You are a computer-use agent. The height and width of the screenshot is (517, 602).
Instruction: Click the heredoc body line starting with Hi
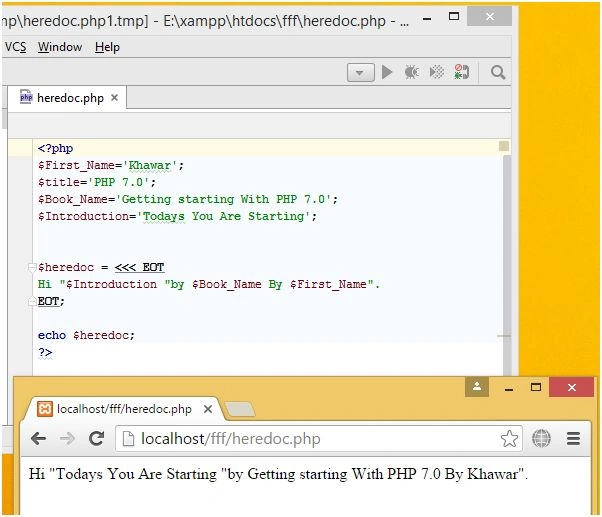(208, 284)
